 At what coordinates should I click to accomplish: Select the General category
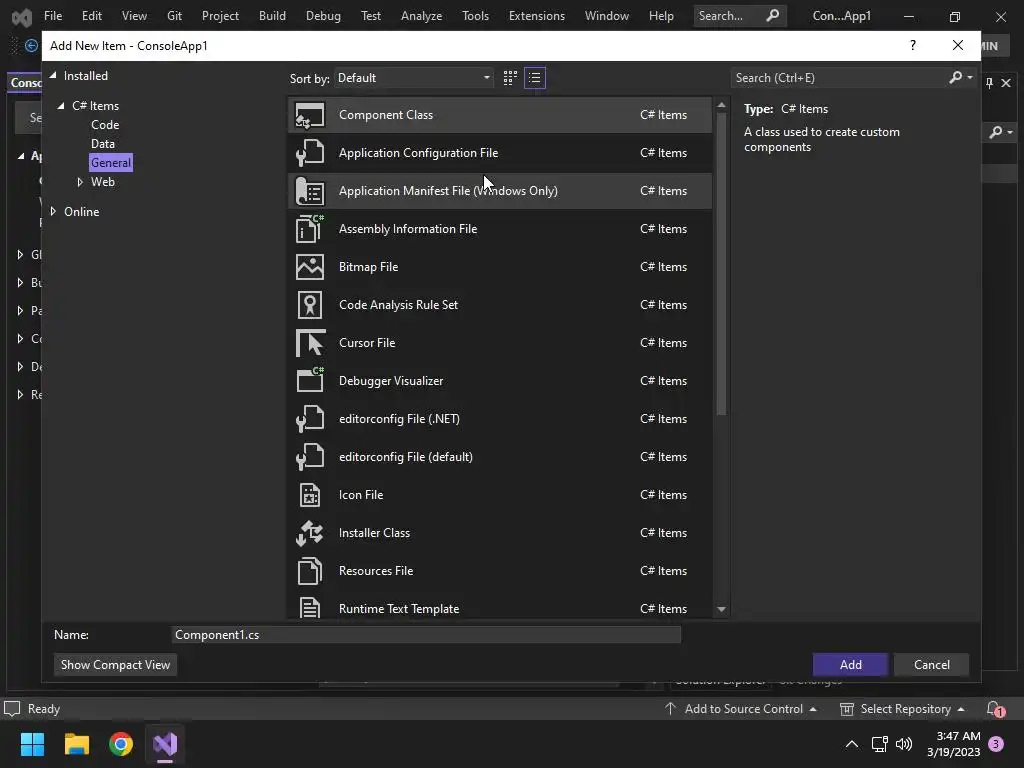(111, 163)
